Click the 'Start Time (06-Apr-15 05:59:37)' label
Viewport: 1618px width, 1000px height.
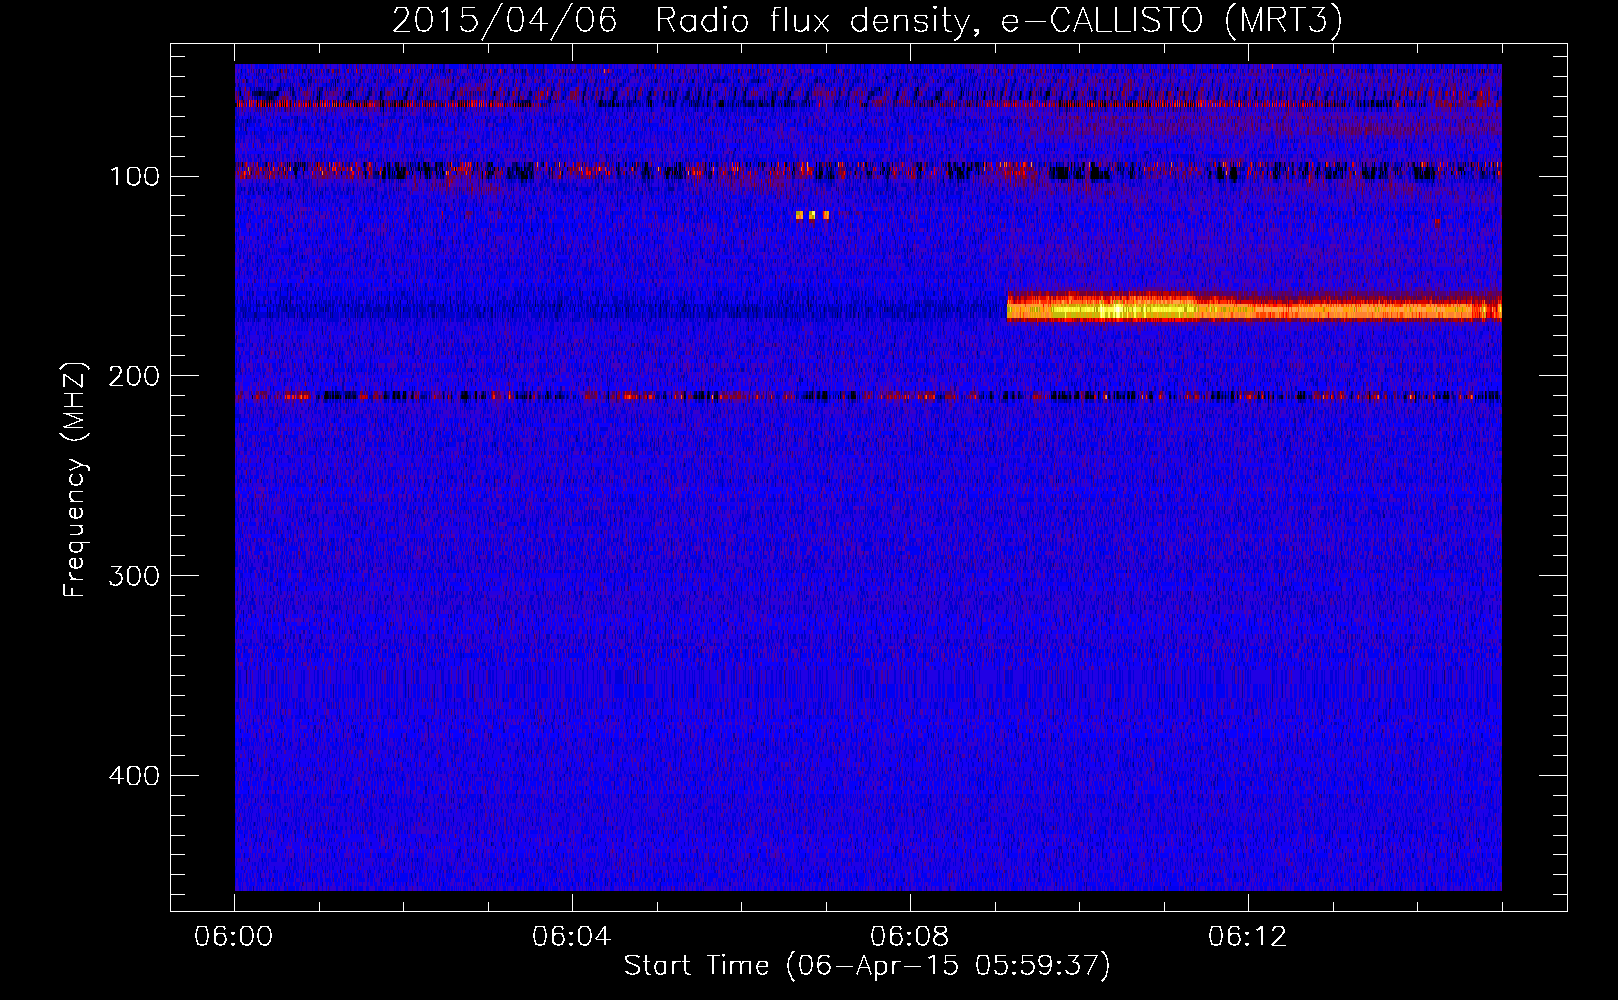point(867,966)
